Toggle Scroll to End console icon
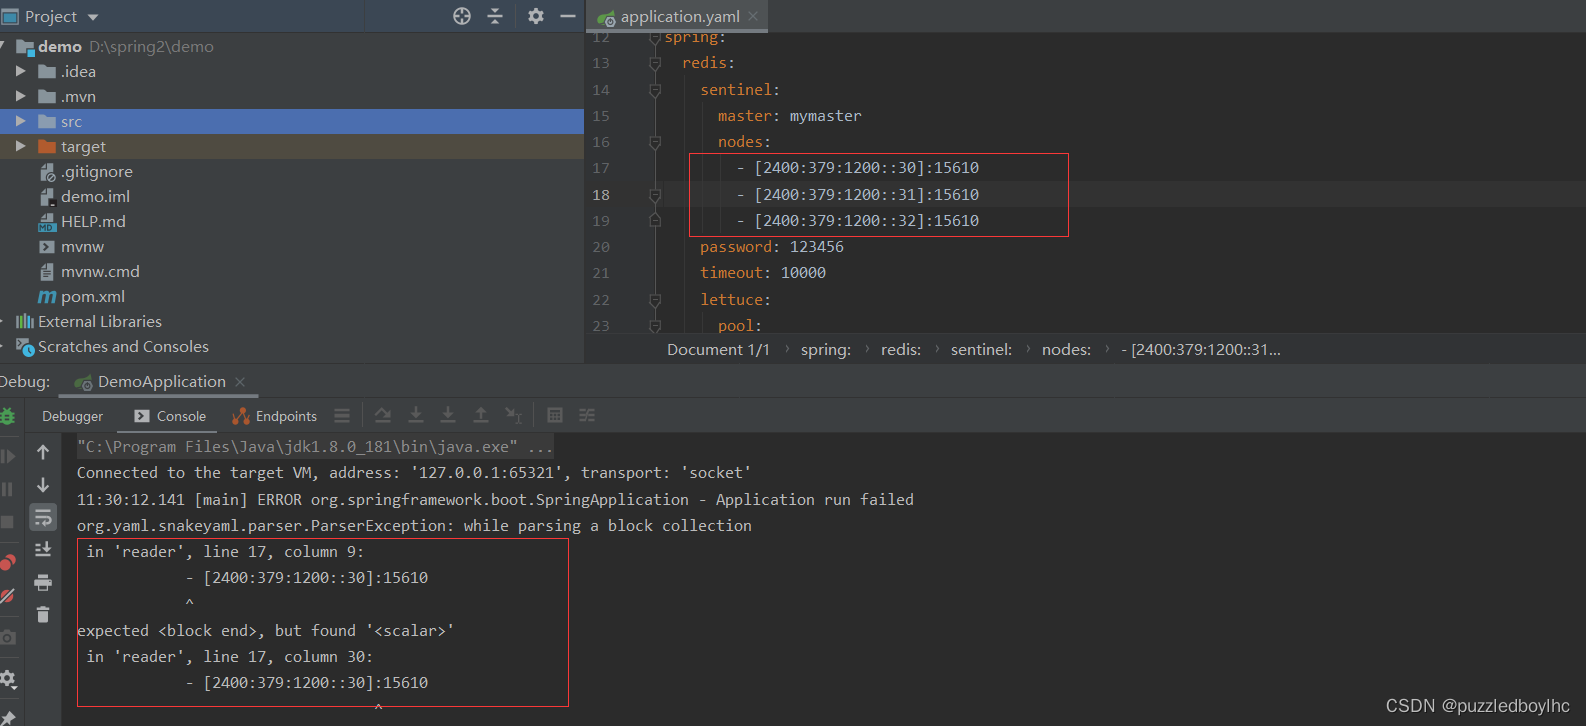The height and width of the screenshot is (726, 1586). tap(43, 549)
